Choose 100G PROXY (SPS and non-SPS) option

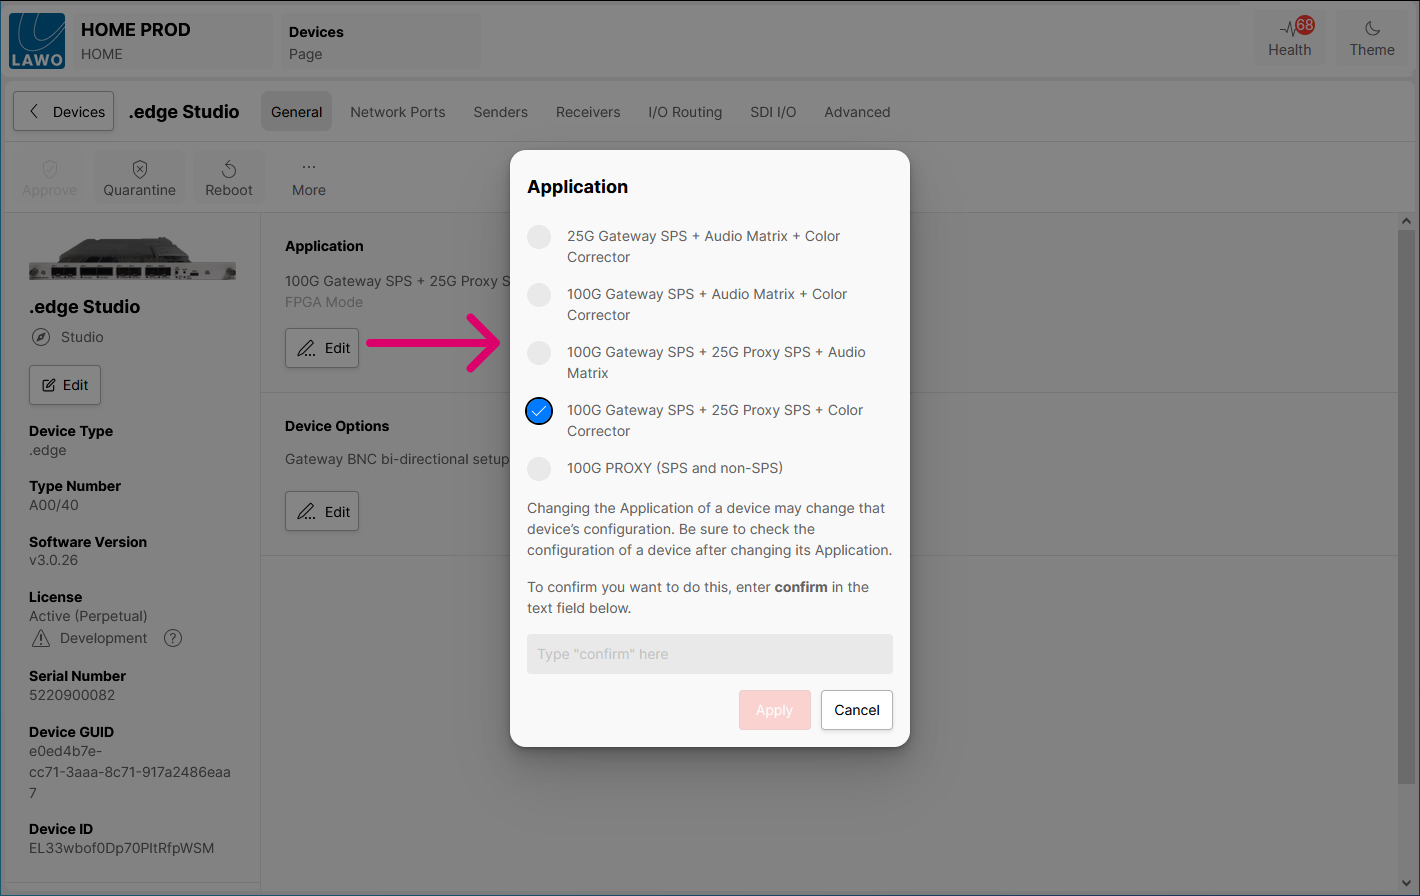coord(539,468)
